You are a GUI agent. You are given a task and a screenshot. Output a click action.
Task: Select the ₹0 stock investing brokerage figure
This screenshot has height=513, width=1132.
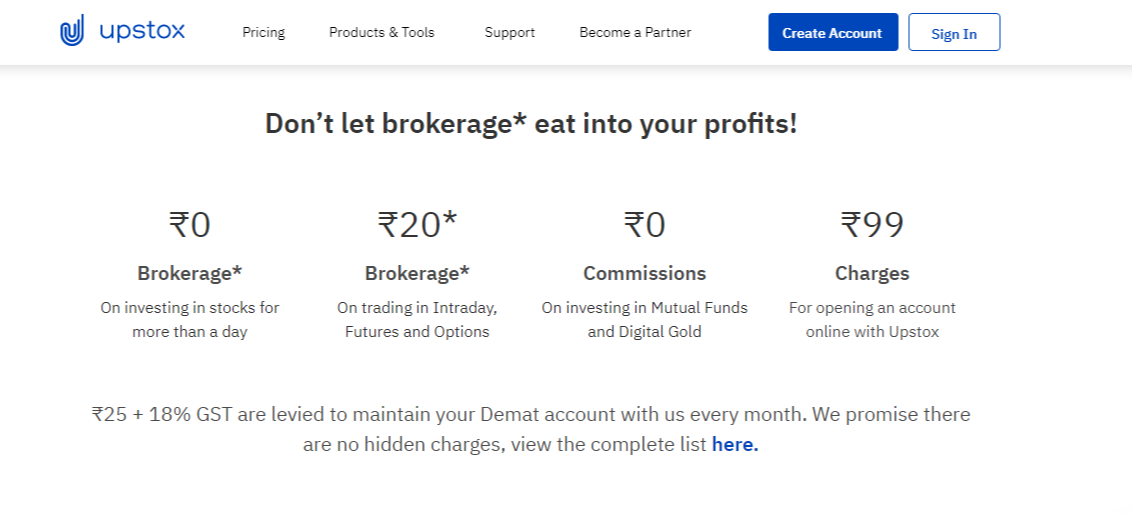190,224
